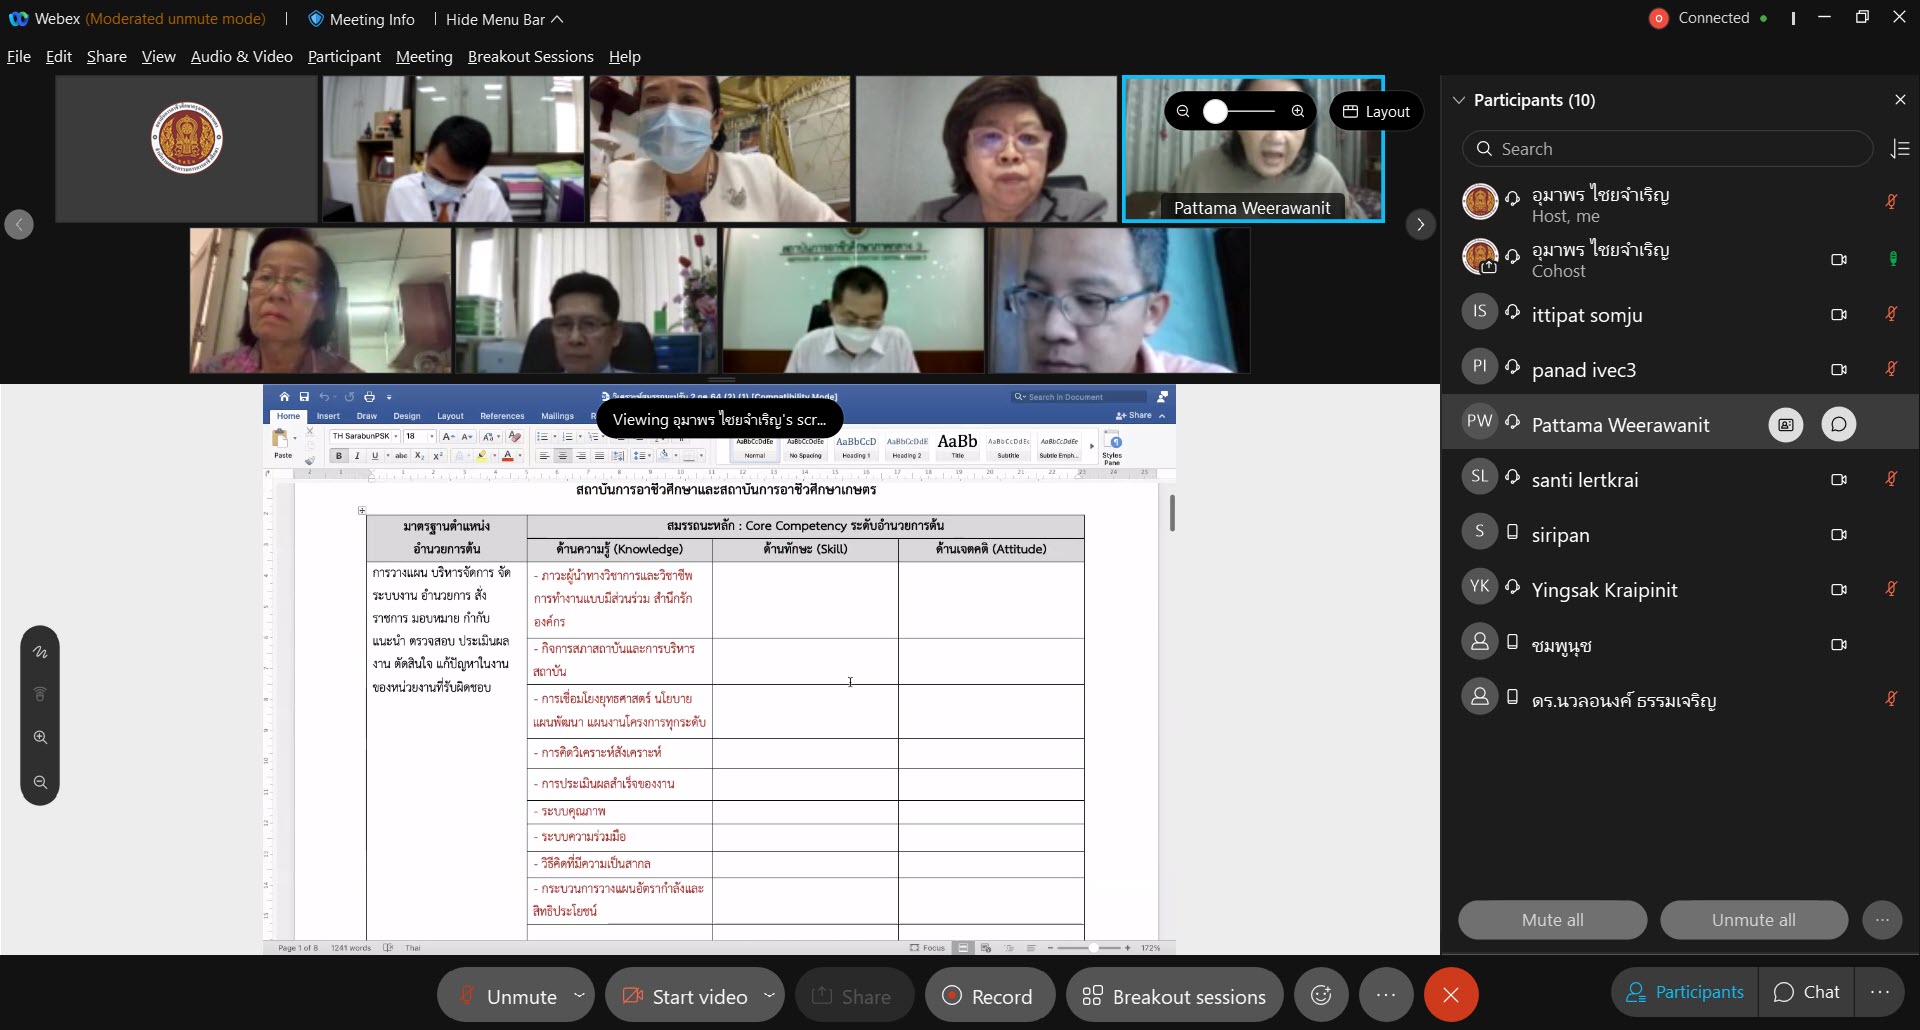Select Pattama Weerawanit video thumbnail
The width and height of the screenshot is (1920, 1030).
pos(1253,149)
